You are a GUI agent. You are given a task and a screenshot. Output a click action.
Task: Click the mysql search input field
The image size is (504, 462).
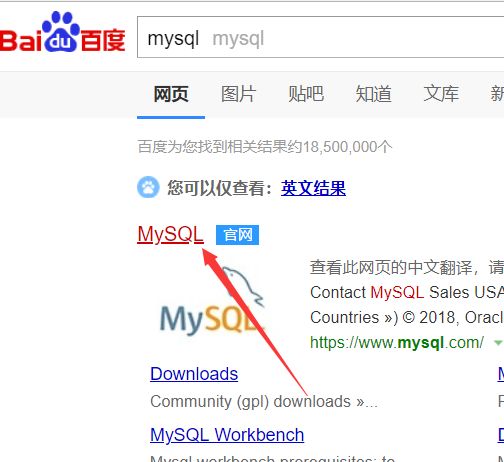(320, 37)
